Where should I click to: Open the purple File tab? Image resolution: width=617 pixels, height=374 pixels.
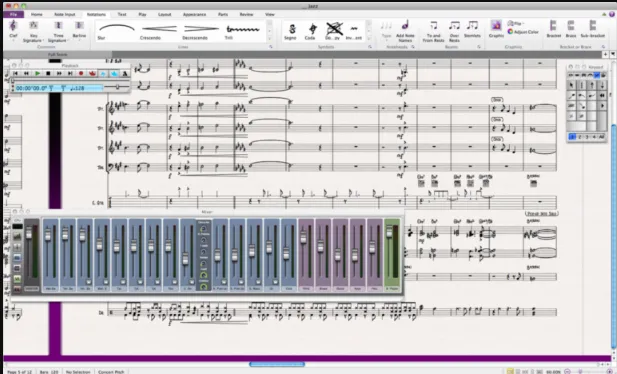pyautogui.click(x=13, y=14)
